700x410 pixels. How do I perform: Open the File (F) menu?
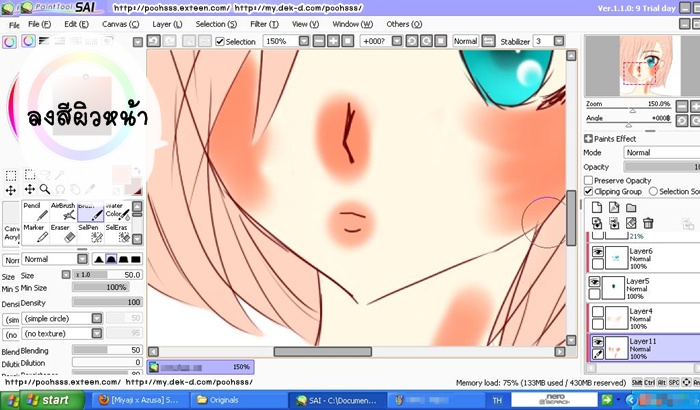(40, 24)
